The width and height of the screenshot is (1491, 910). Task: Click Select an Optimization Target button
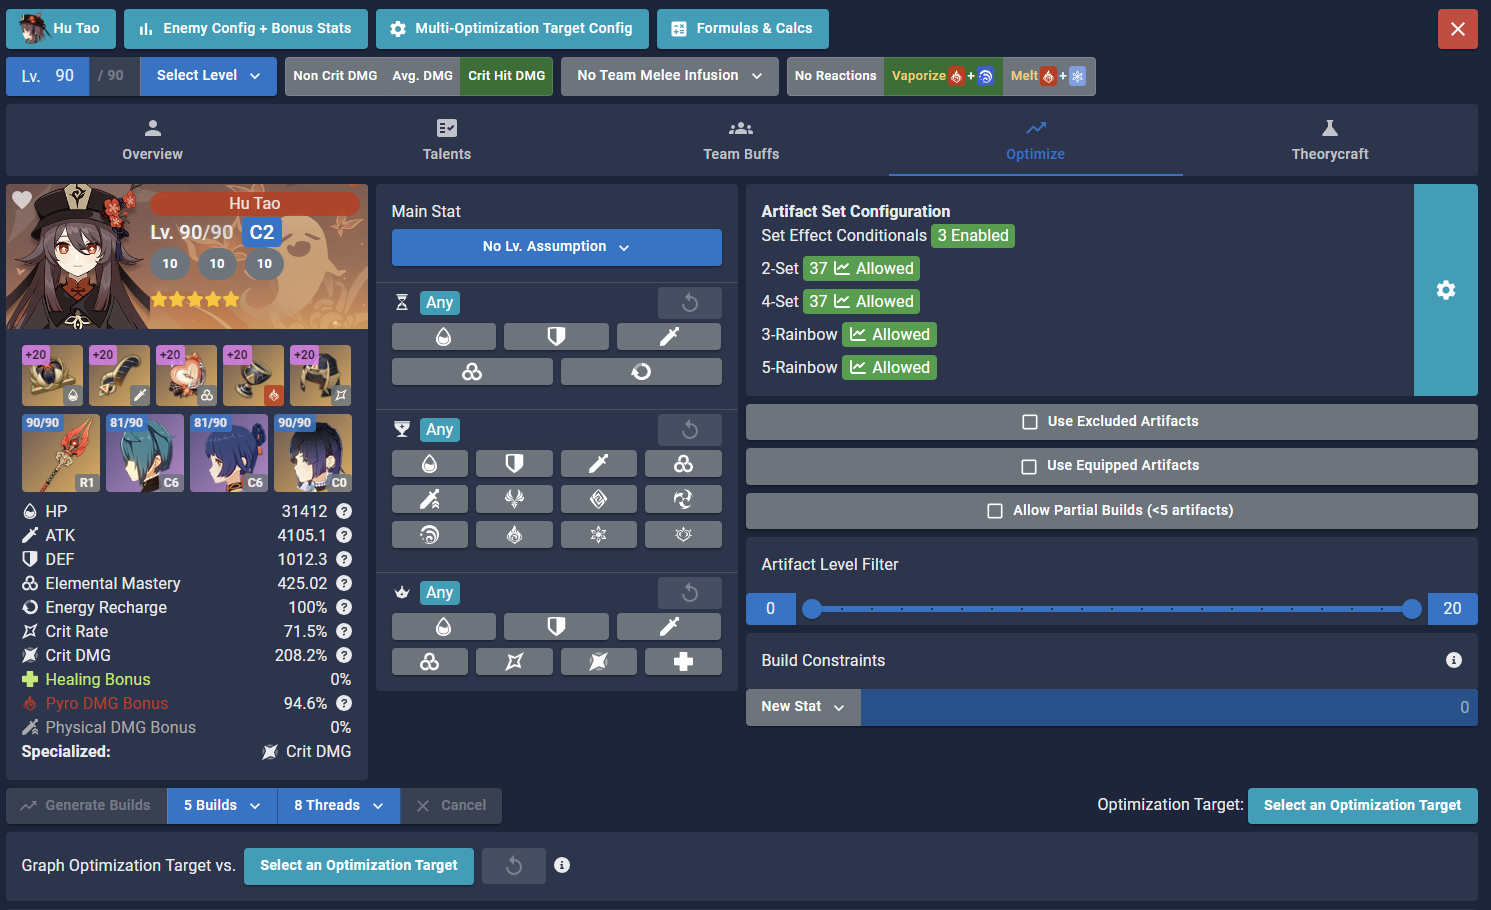[x=1363, y=805]
